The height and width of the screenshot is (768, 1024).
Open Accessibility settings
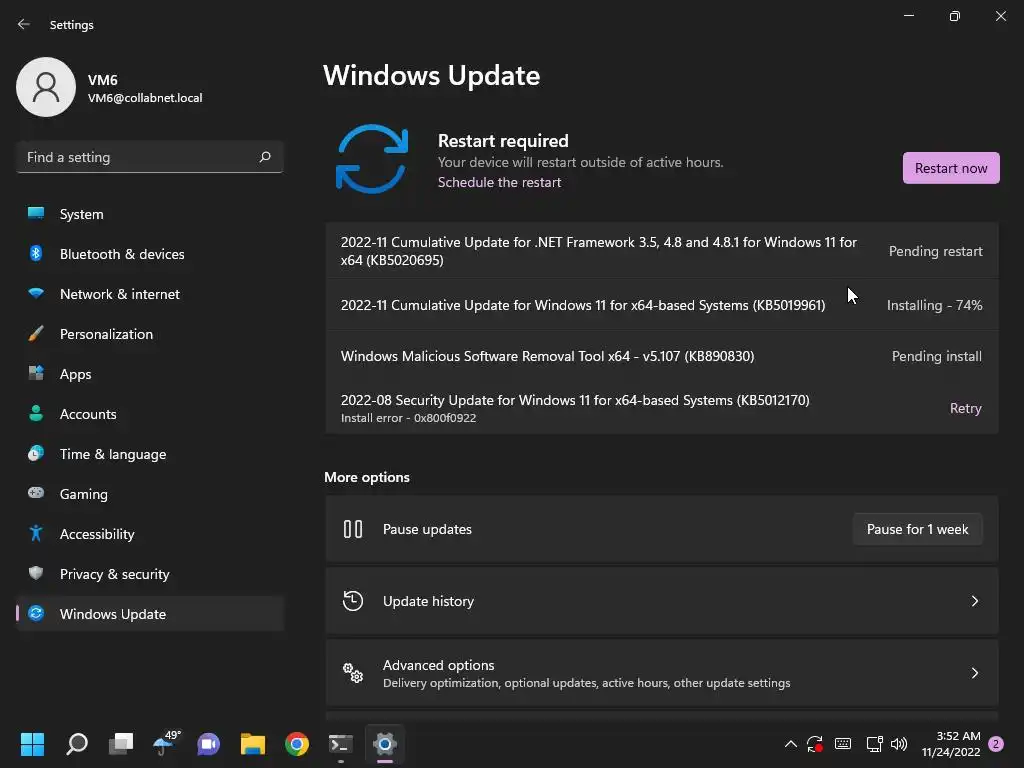[150, 534]
